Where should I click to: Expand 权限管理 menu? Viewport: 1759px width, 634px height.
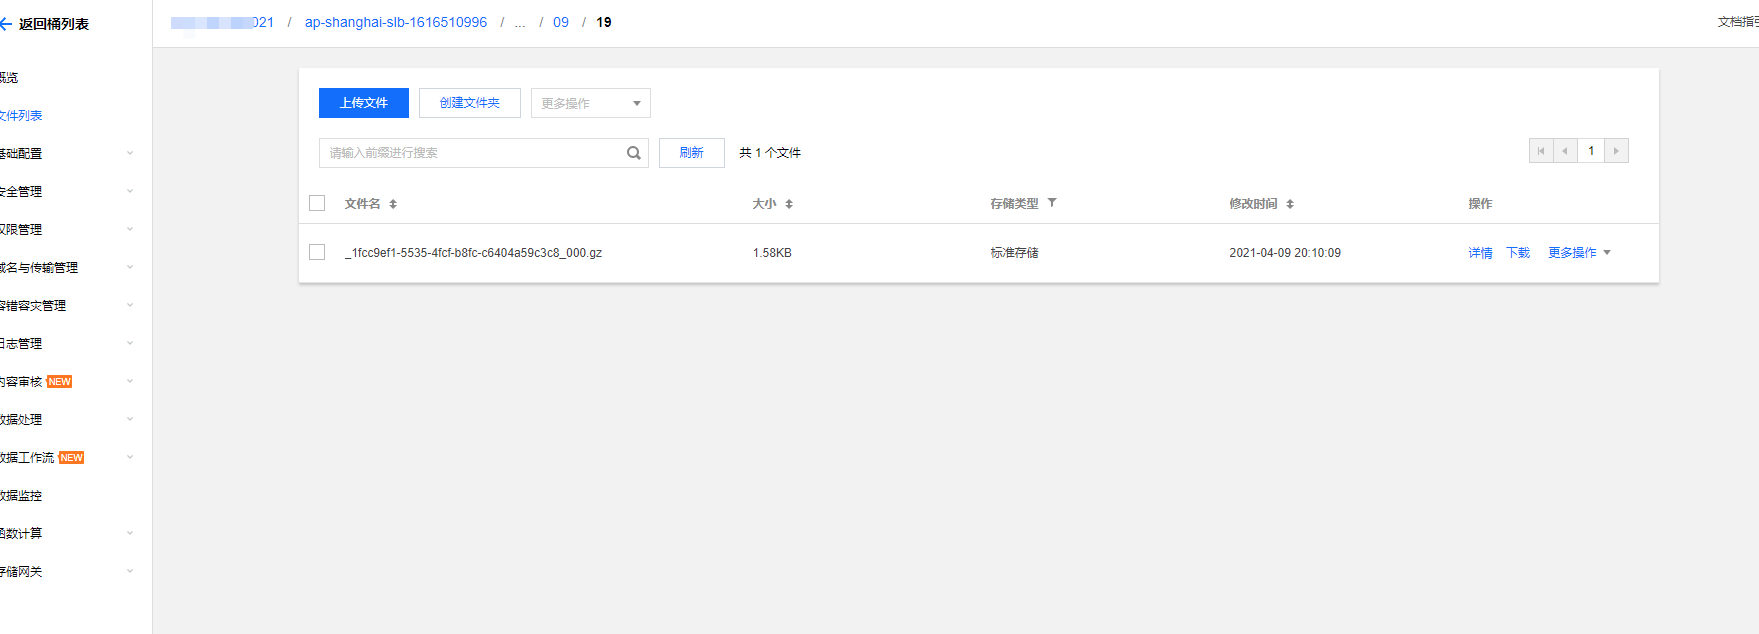point(130,229)
